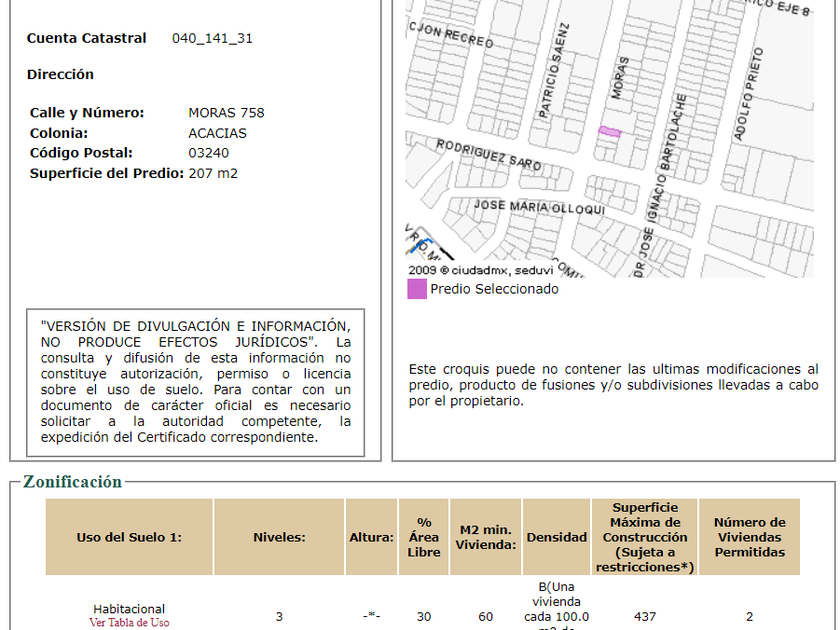Click the croquis note about fusiones y subdivisiones
Image resolution: width=840 pixels, height=630 pixels.
pyautogui.click(x=613, y=385)
